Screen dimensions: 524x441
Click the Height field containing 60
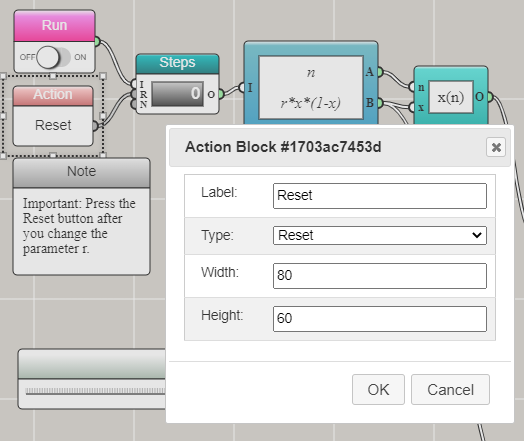380,319
